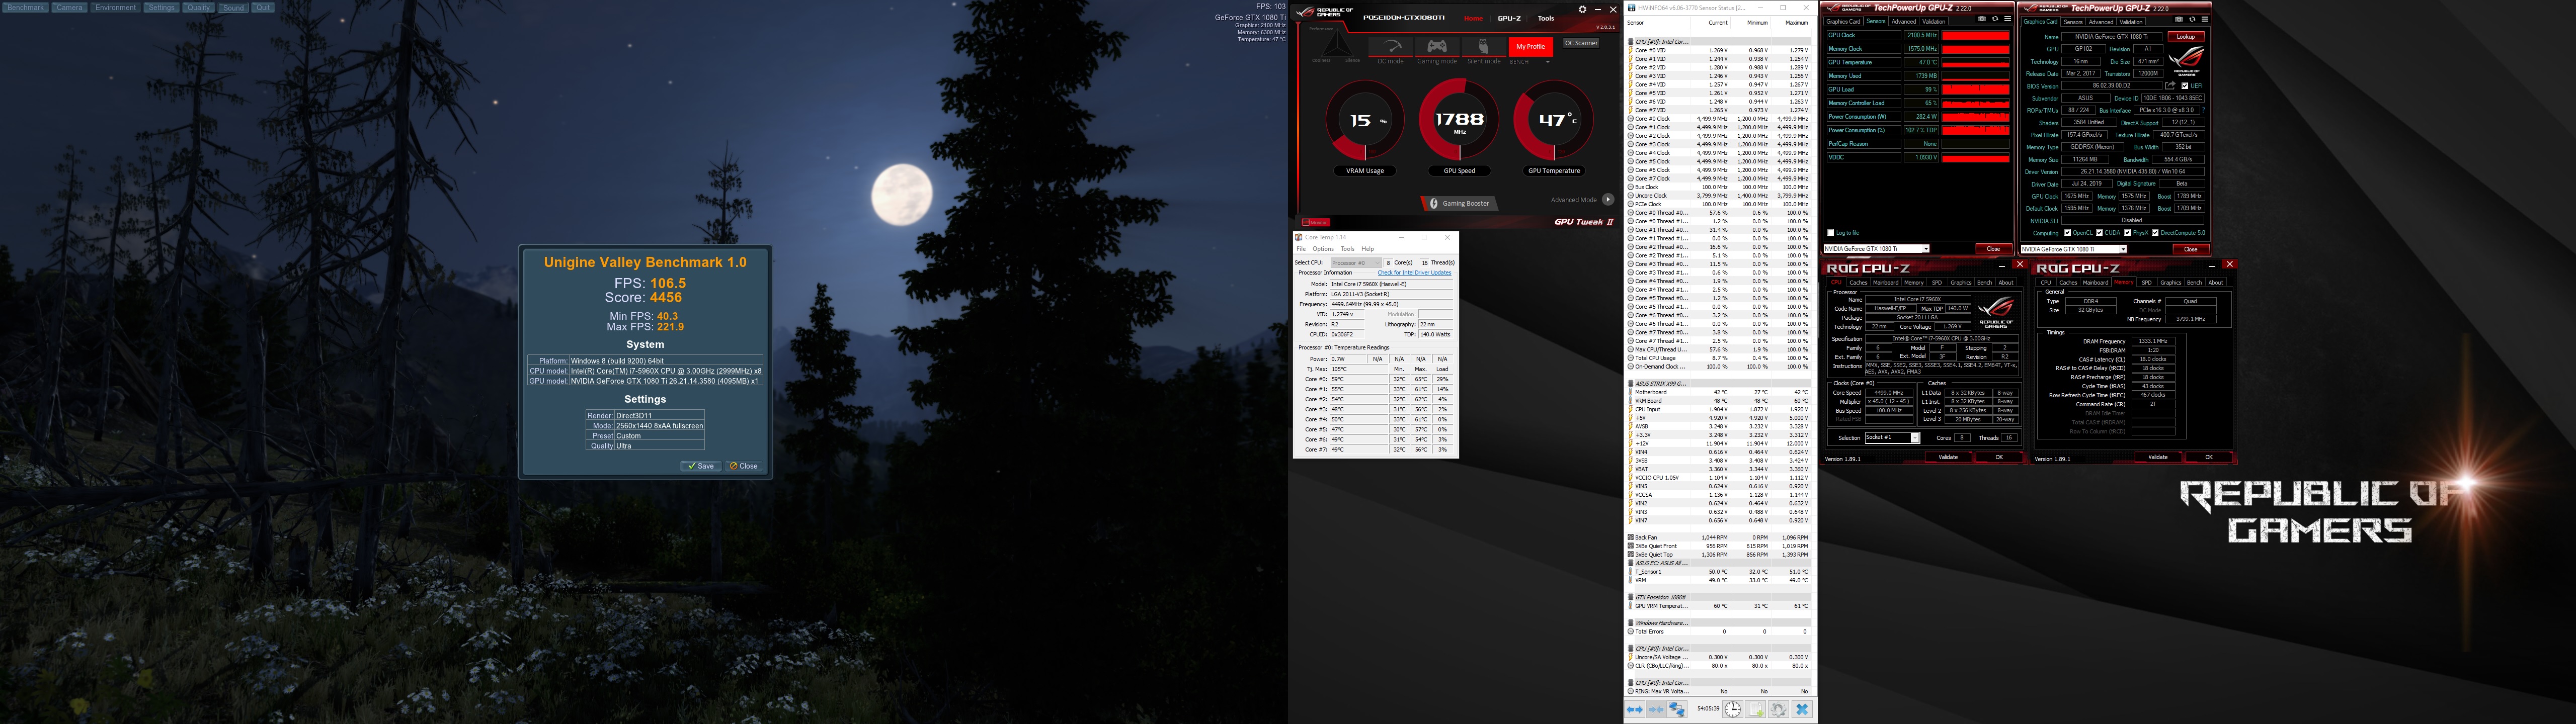The width and height of the screenshot is (2576, 724).
Task: Select ASUS STRIX X99 sensor group in HWiNFO
Action: click(x=1718, y=384)
